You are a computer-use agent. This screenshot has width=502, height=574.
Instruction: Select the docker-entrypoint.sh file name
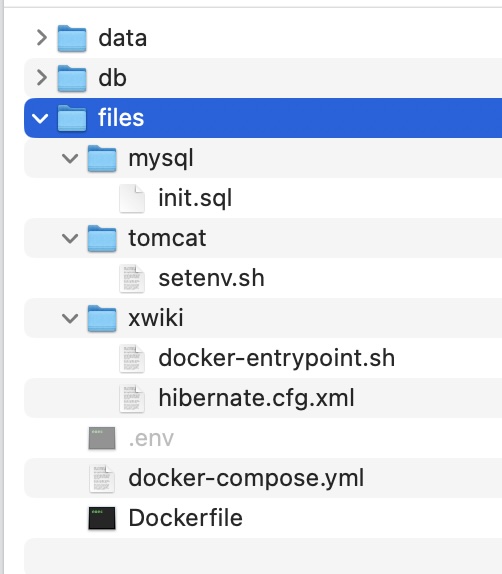click(x=276, y=358)
